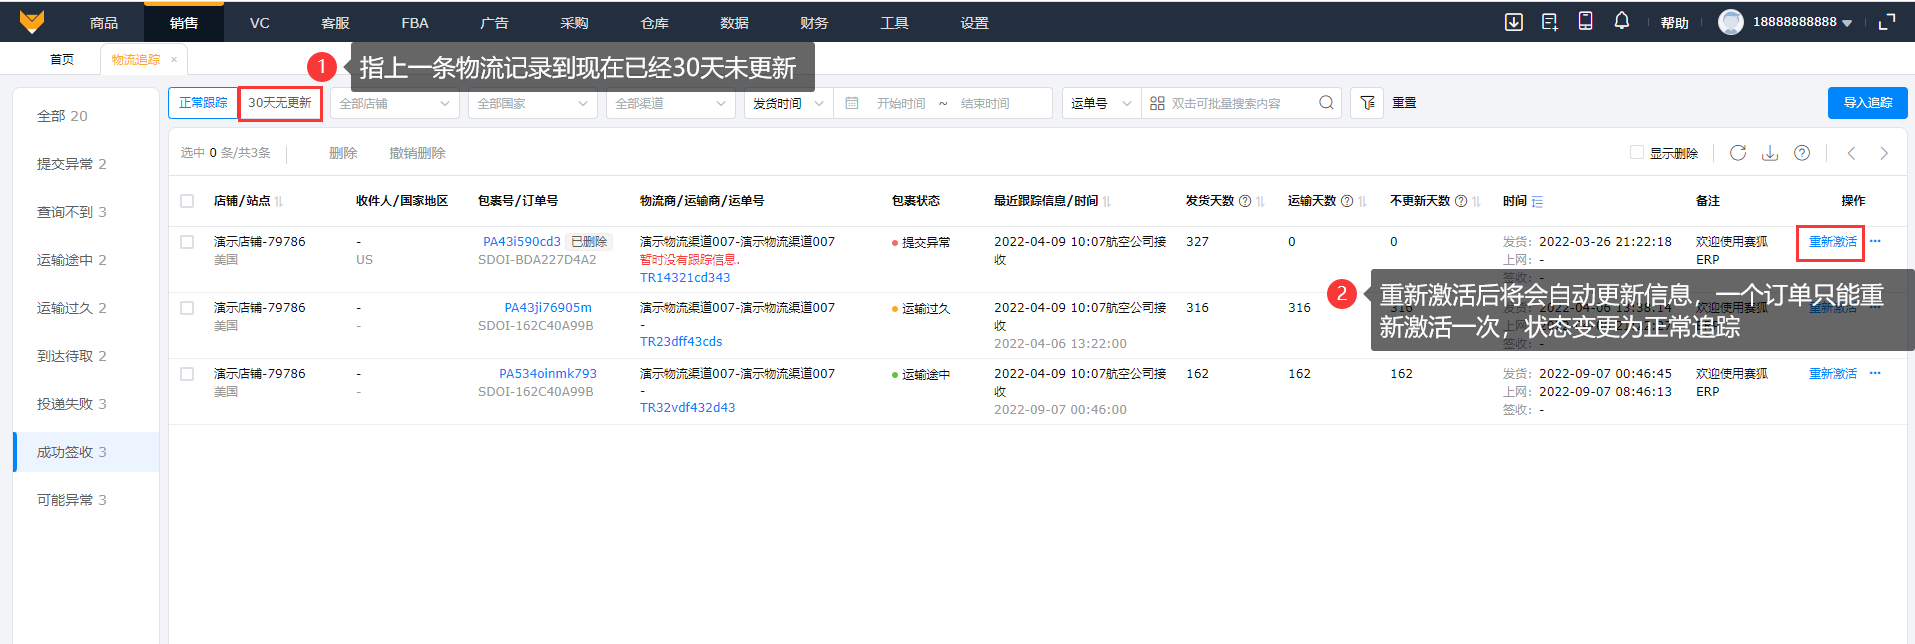Click the export download icon above table
Image resolution: width=1915 pixels, height=644 pixels.
point(1770,153)
